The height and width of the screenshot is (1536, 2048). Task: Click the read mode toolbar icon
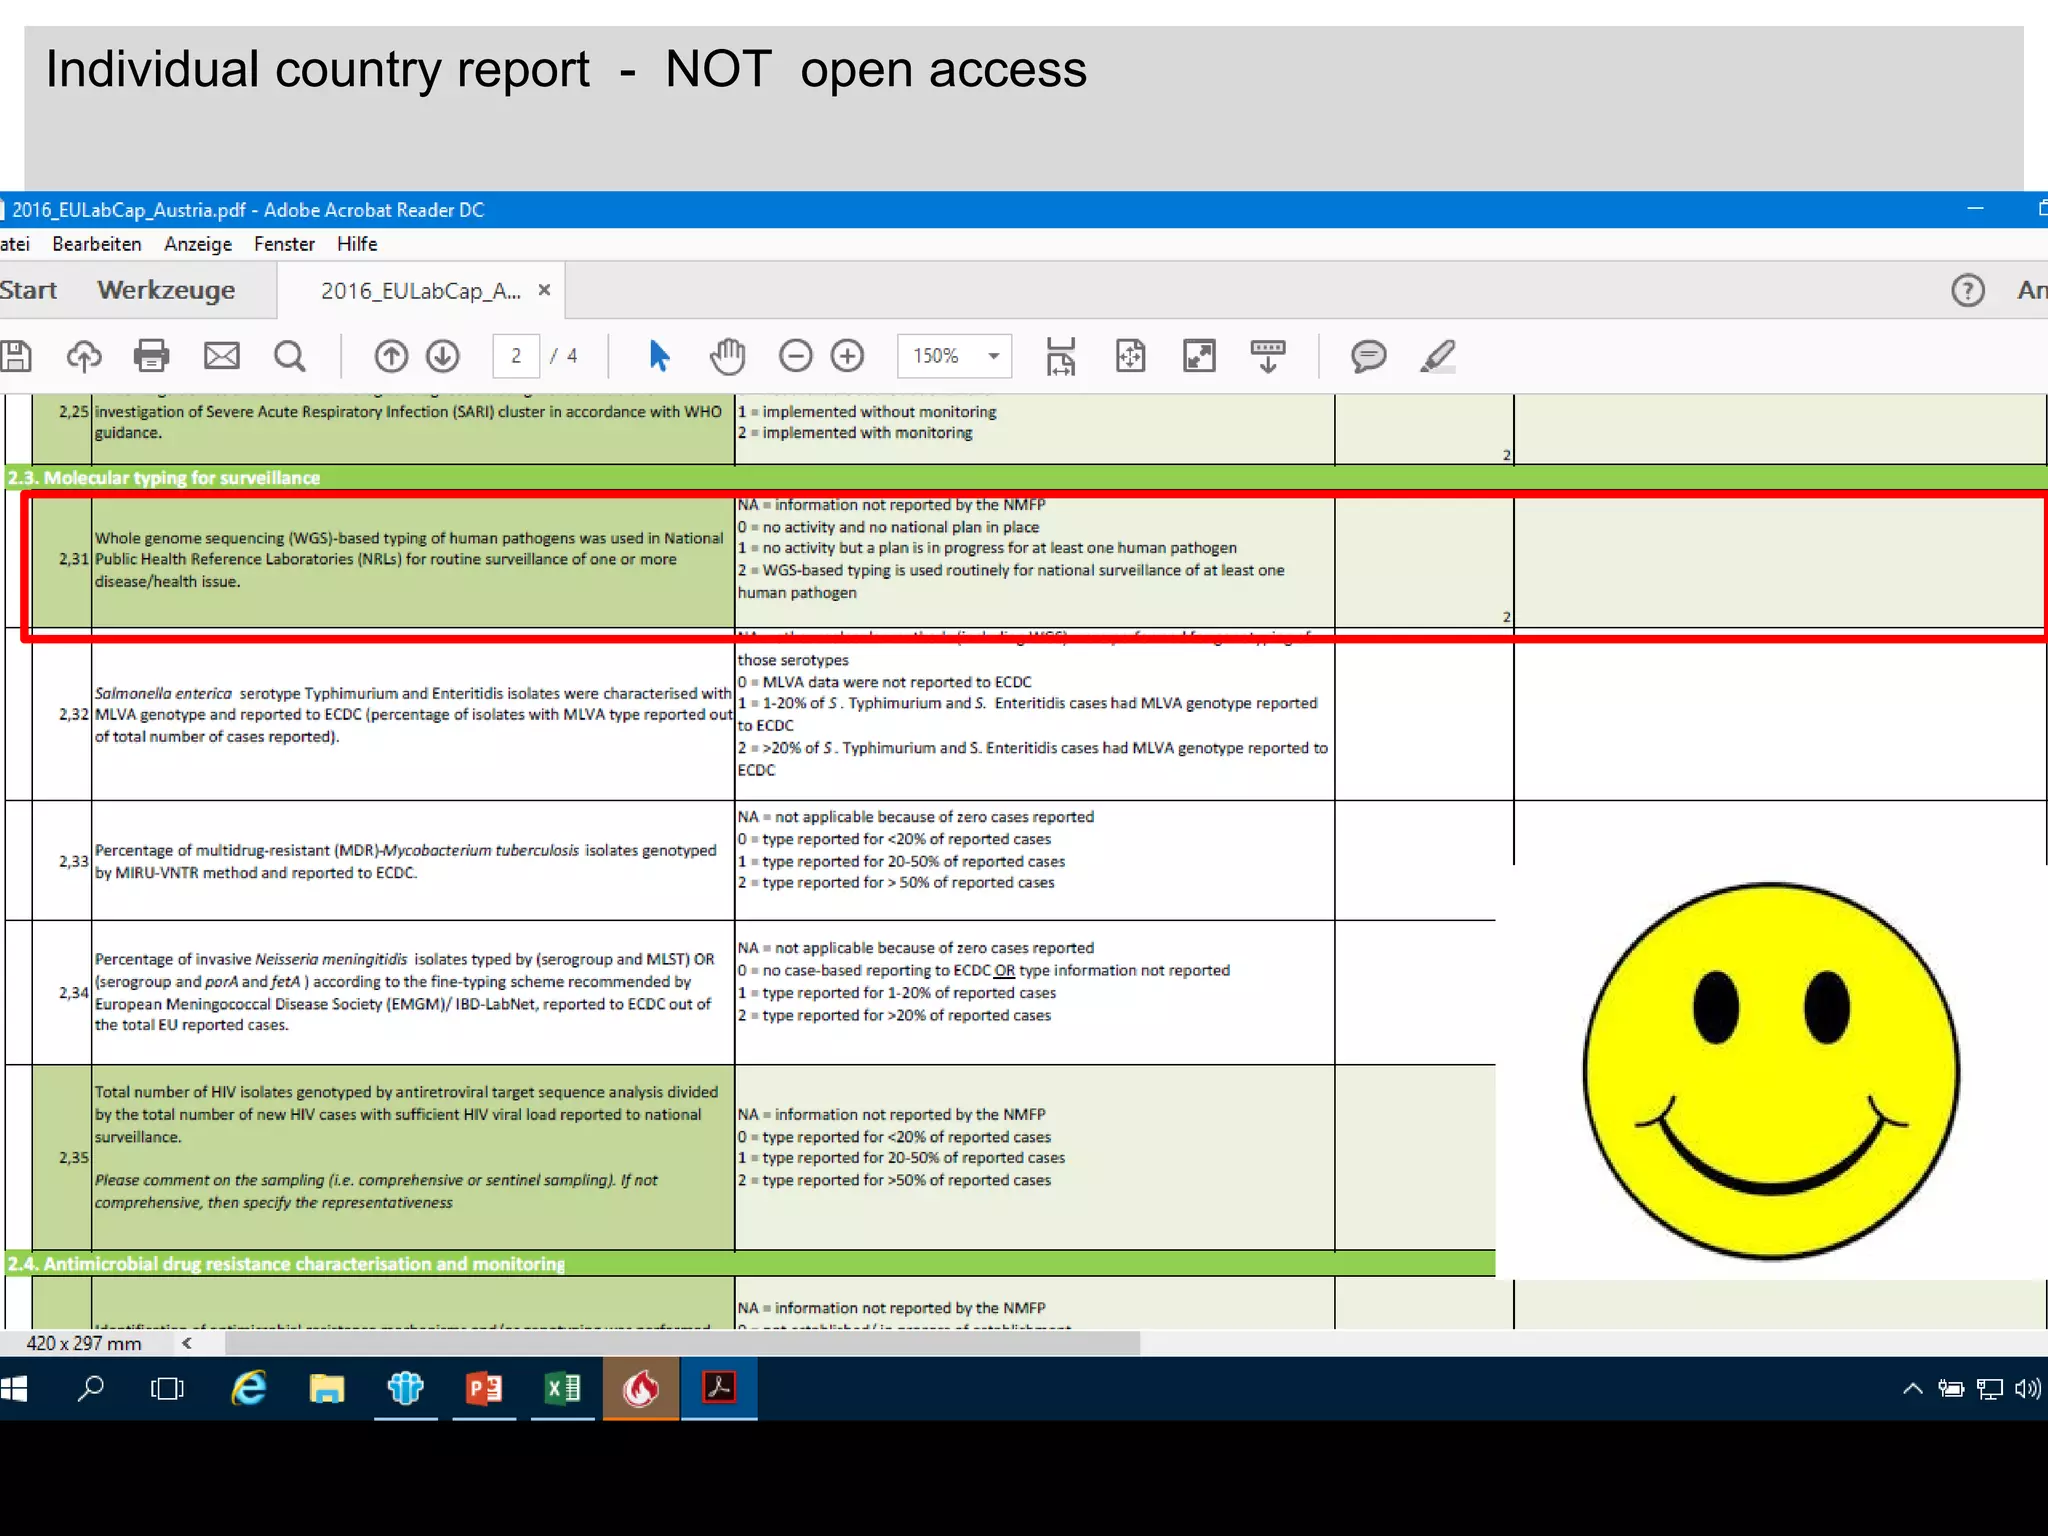(1268, 356)
